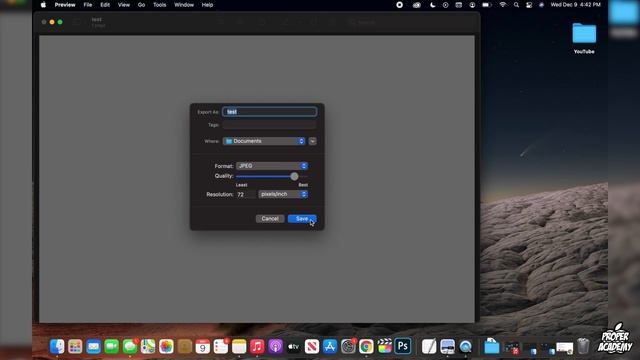Click the menu bar date and time
Image resolution: width=640 pixels, height=360 pixels.
coord(576,5)
